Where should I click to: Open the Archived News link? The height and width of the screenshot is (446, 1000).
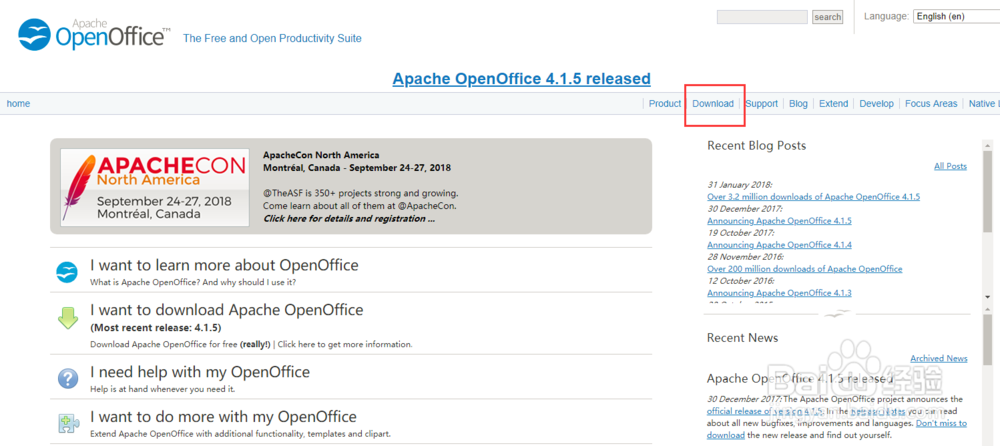(x=938, y=358)
